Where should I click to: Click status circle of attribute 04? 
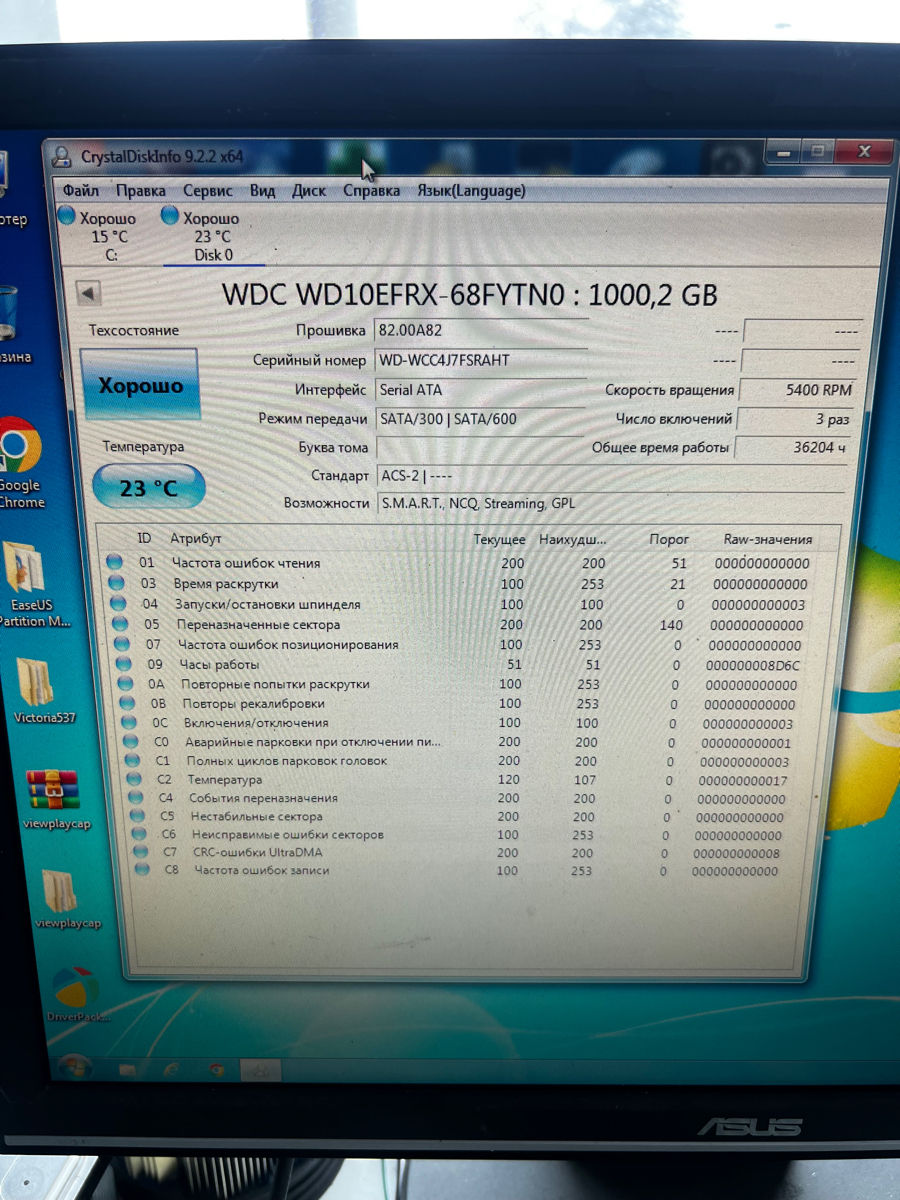click(119, 604)
